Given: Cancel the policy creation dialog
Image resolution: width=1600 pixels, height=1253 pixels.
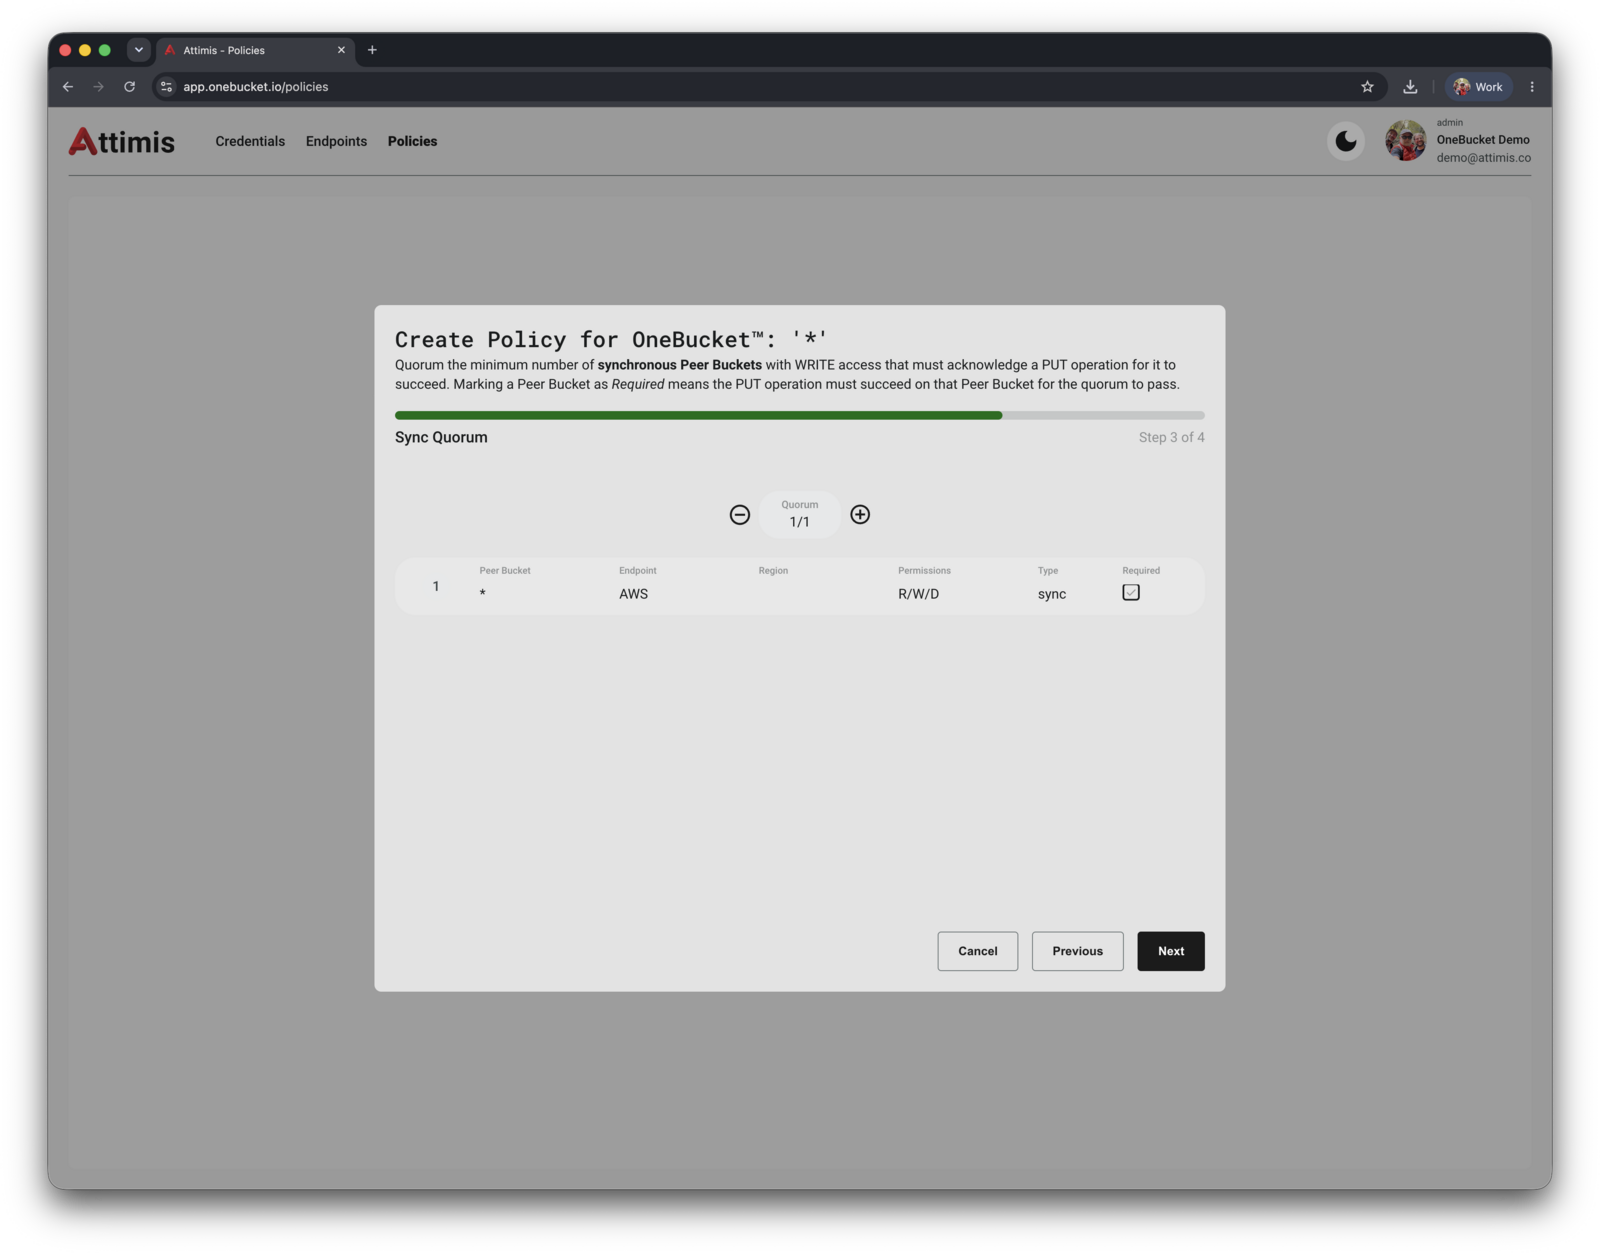Looking at the screenshot, I should coord(977,951).
